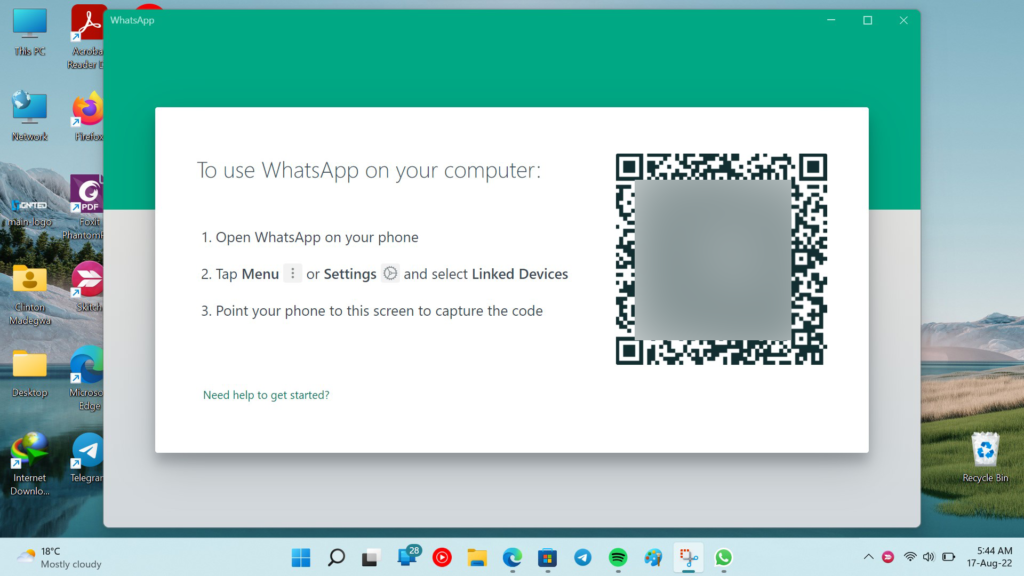Screen dimensions: 1024x576
Task: Maximize the WhatsApp window
Action: [x=867, y=20]
